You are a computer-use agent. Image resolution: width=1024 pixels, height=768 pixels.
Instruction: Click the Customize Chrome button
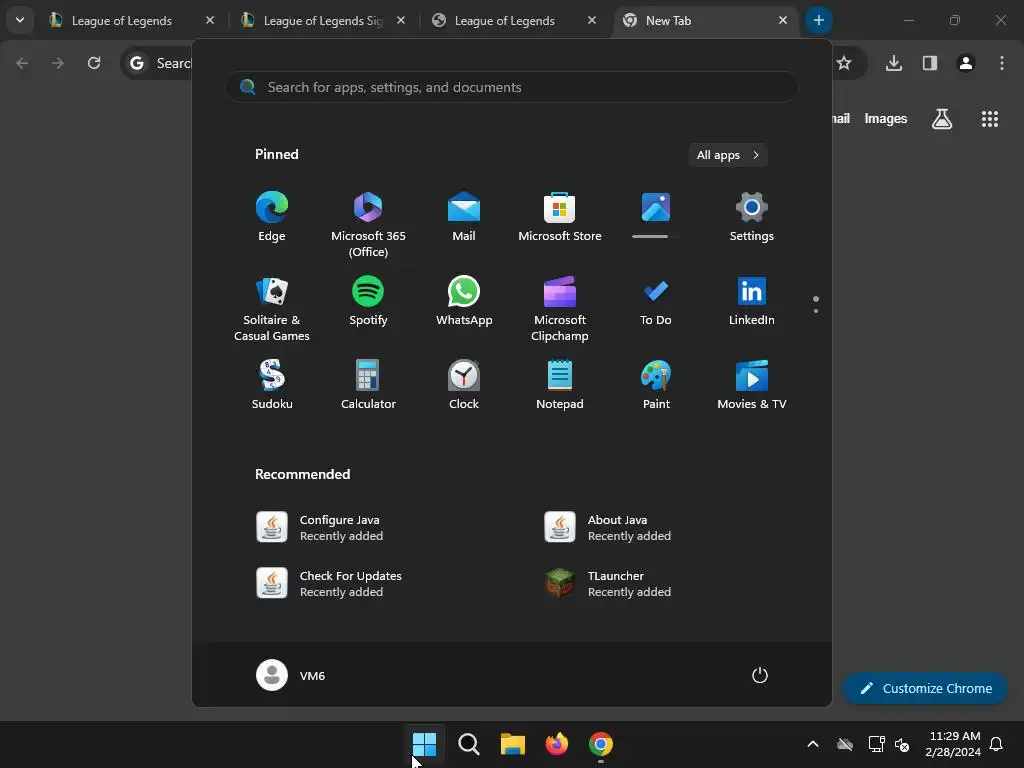925,688
